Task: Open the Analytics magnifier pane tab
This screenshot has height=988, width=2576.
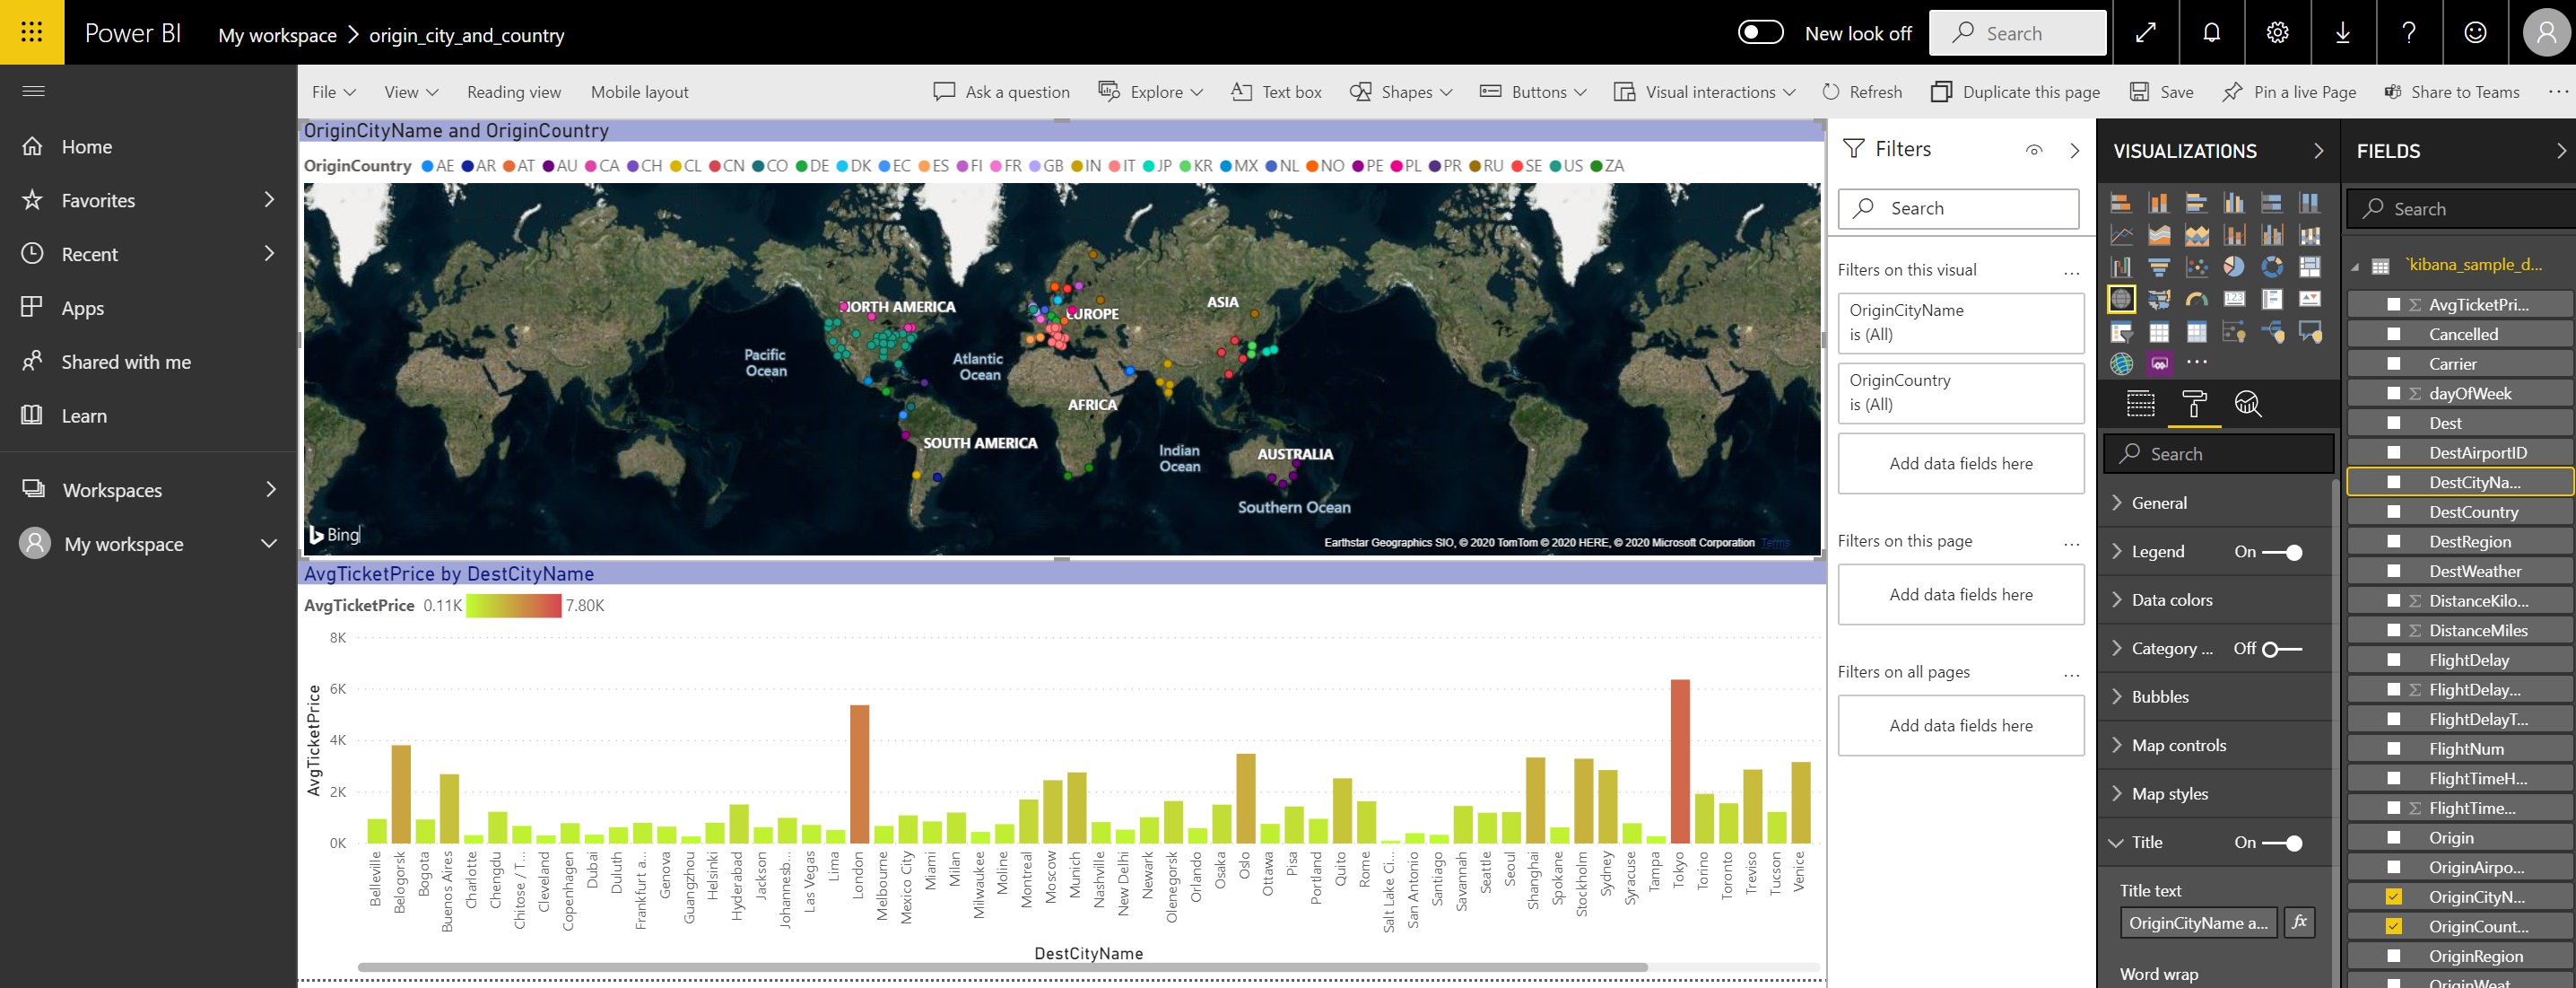Action: [2248, 404]
